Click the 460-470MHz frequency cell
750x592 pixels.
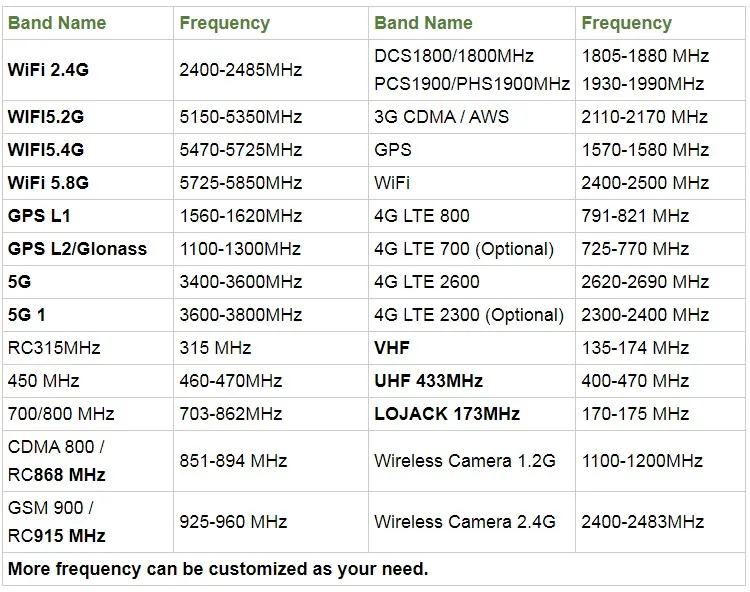tap(231, 381)
